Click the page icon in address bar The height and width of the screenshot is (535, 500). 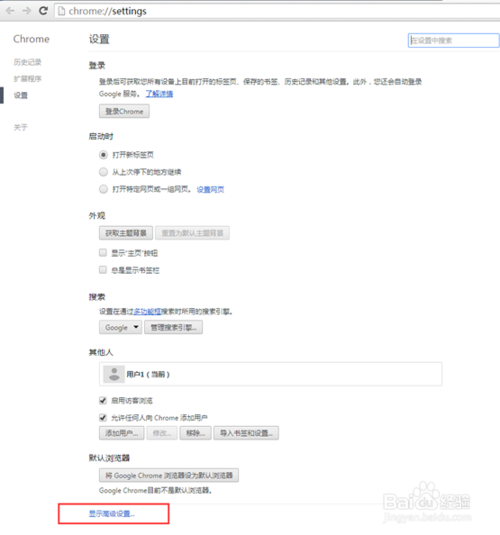point(62,11)
